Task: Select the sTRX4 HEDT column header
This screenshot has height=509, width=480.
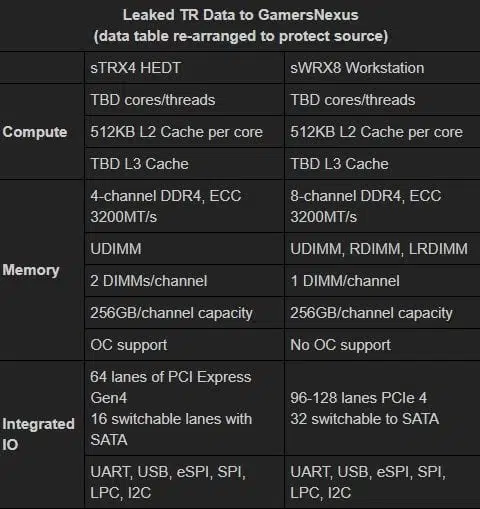Action: [x=184, y=68]
